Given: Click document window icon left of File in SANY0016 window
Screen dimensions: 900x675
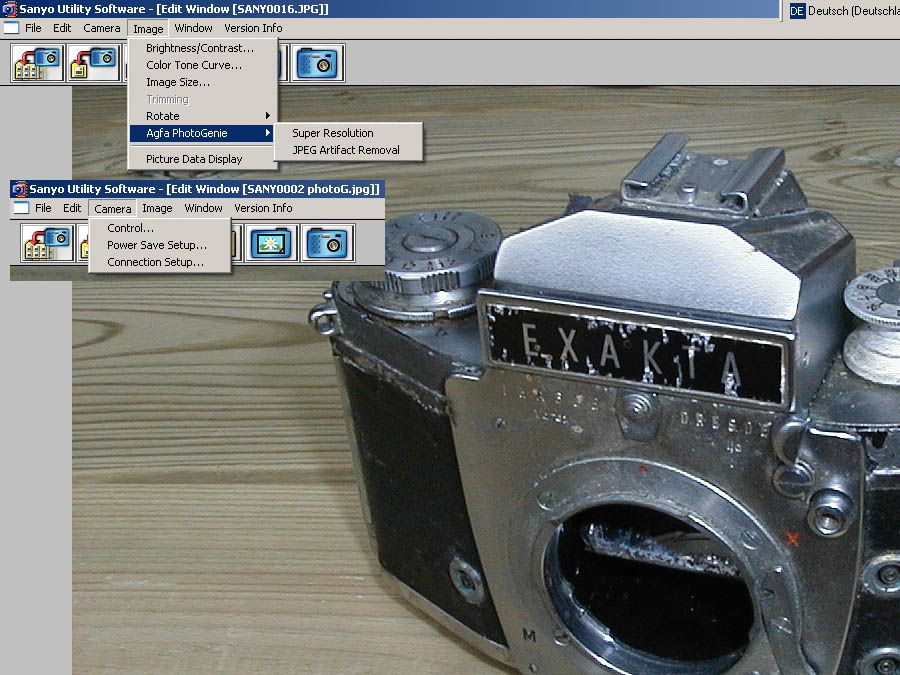Looking at the screenshot, I should tap(11, 28).
